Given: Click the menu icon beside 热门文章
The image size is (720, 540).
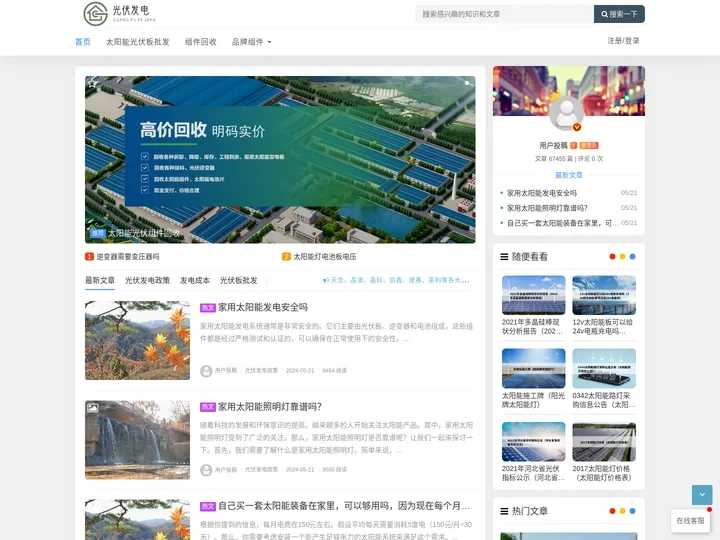Looking at the screenshot, I should [504, 511].
